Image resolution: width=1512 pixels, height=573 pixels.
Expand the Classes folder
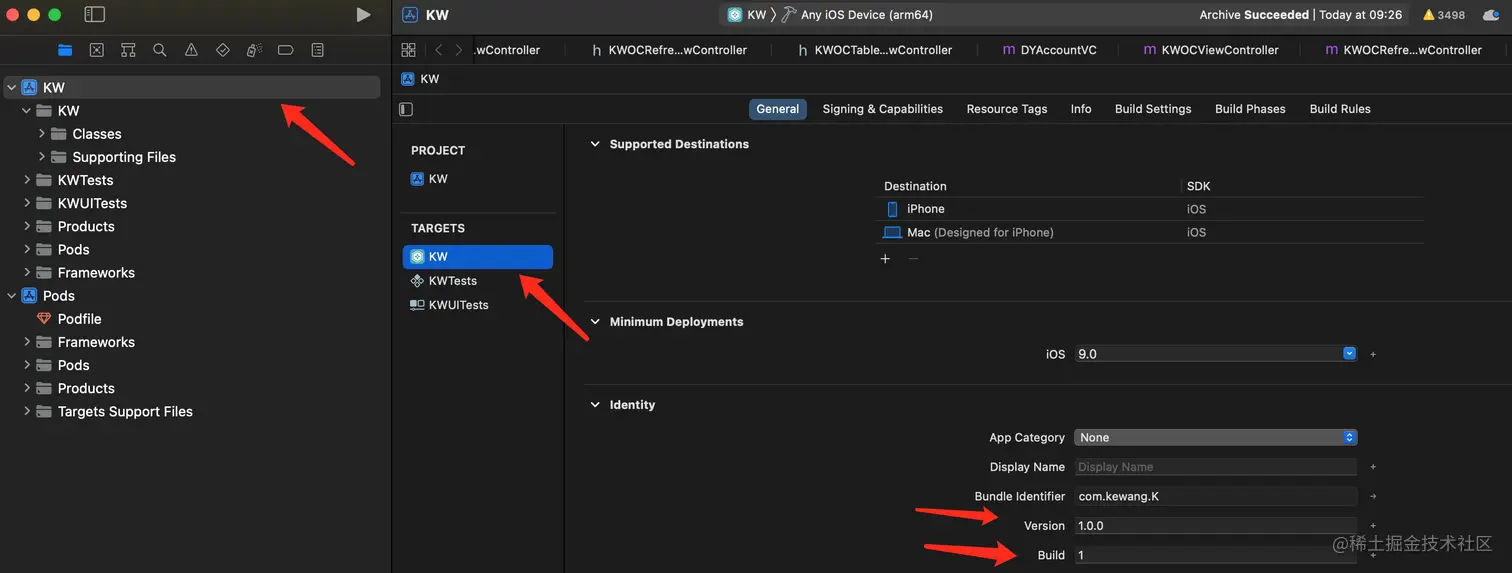[42, 134]
